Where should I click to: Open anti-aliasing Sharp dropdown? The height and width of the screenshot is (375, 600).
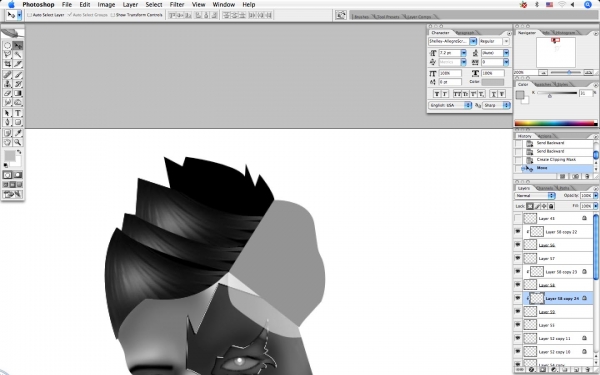pyautogui.click(x=496, y=105)
